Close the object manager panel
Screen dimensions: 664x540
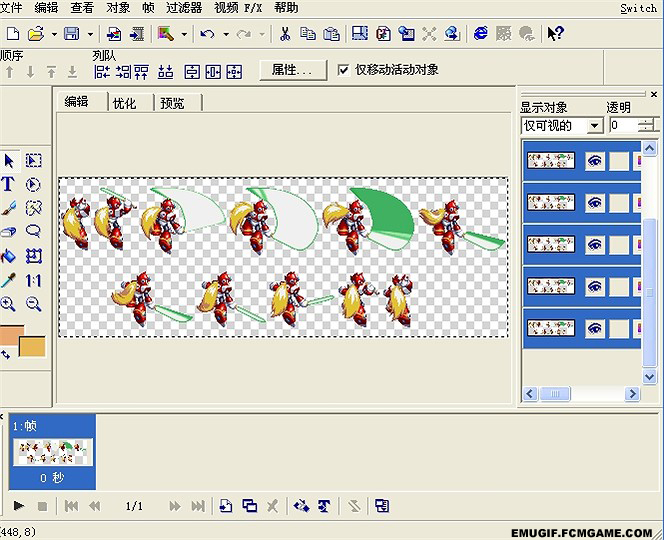(653, 94)
